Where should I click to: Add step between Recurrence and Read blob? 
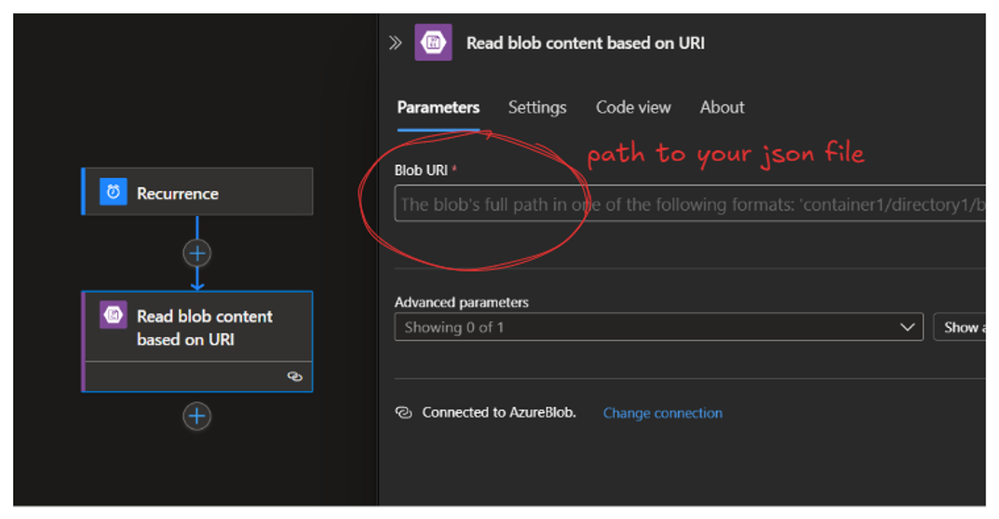(x=197, y=253)
